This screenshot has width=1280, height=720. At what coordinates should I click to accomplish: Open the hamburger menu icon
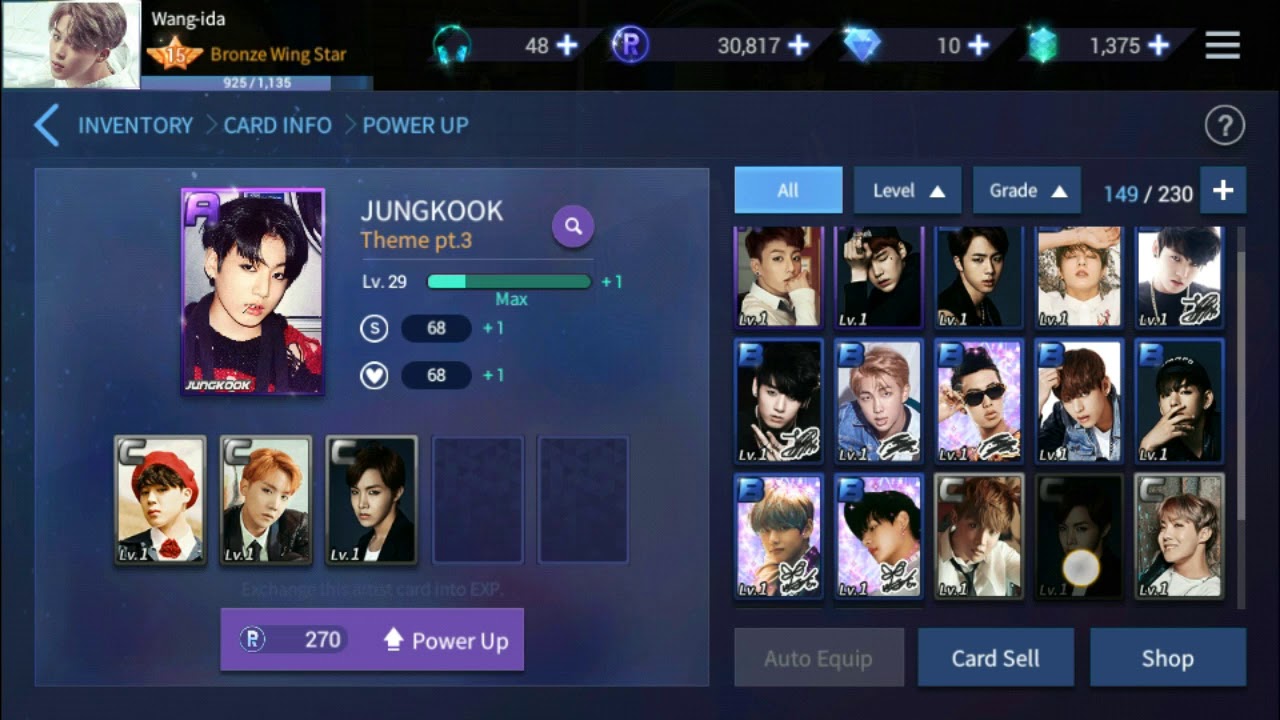pyautogui.click(x=1222, y=45)
